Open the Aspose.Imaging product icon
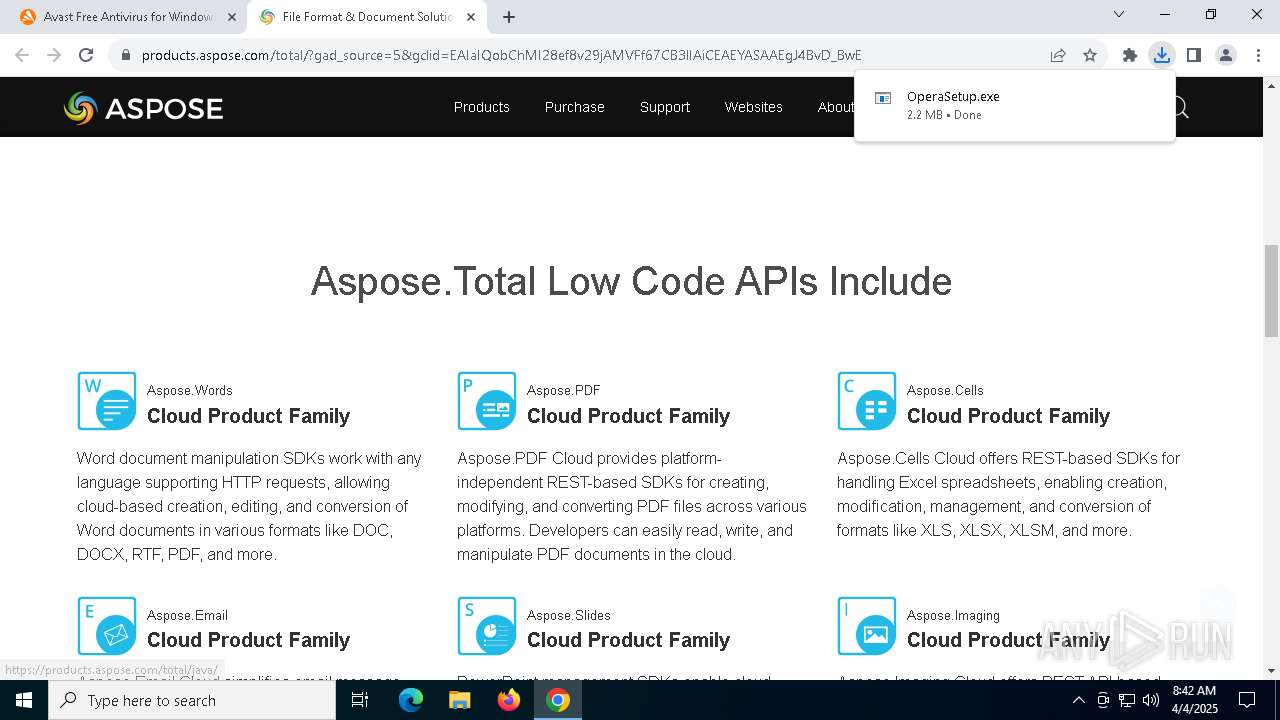The width and height of the screenshot is (1280, 720). (x=867, y=626)
